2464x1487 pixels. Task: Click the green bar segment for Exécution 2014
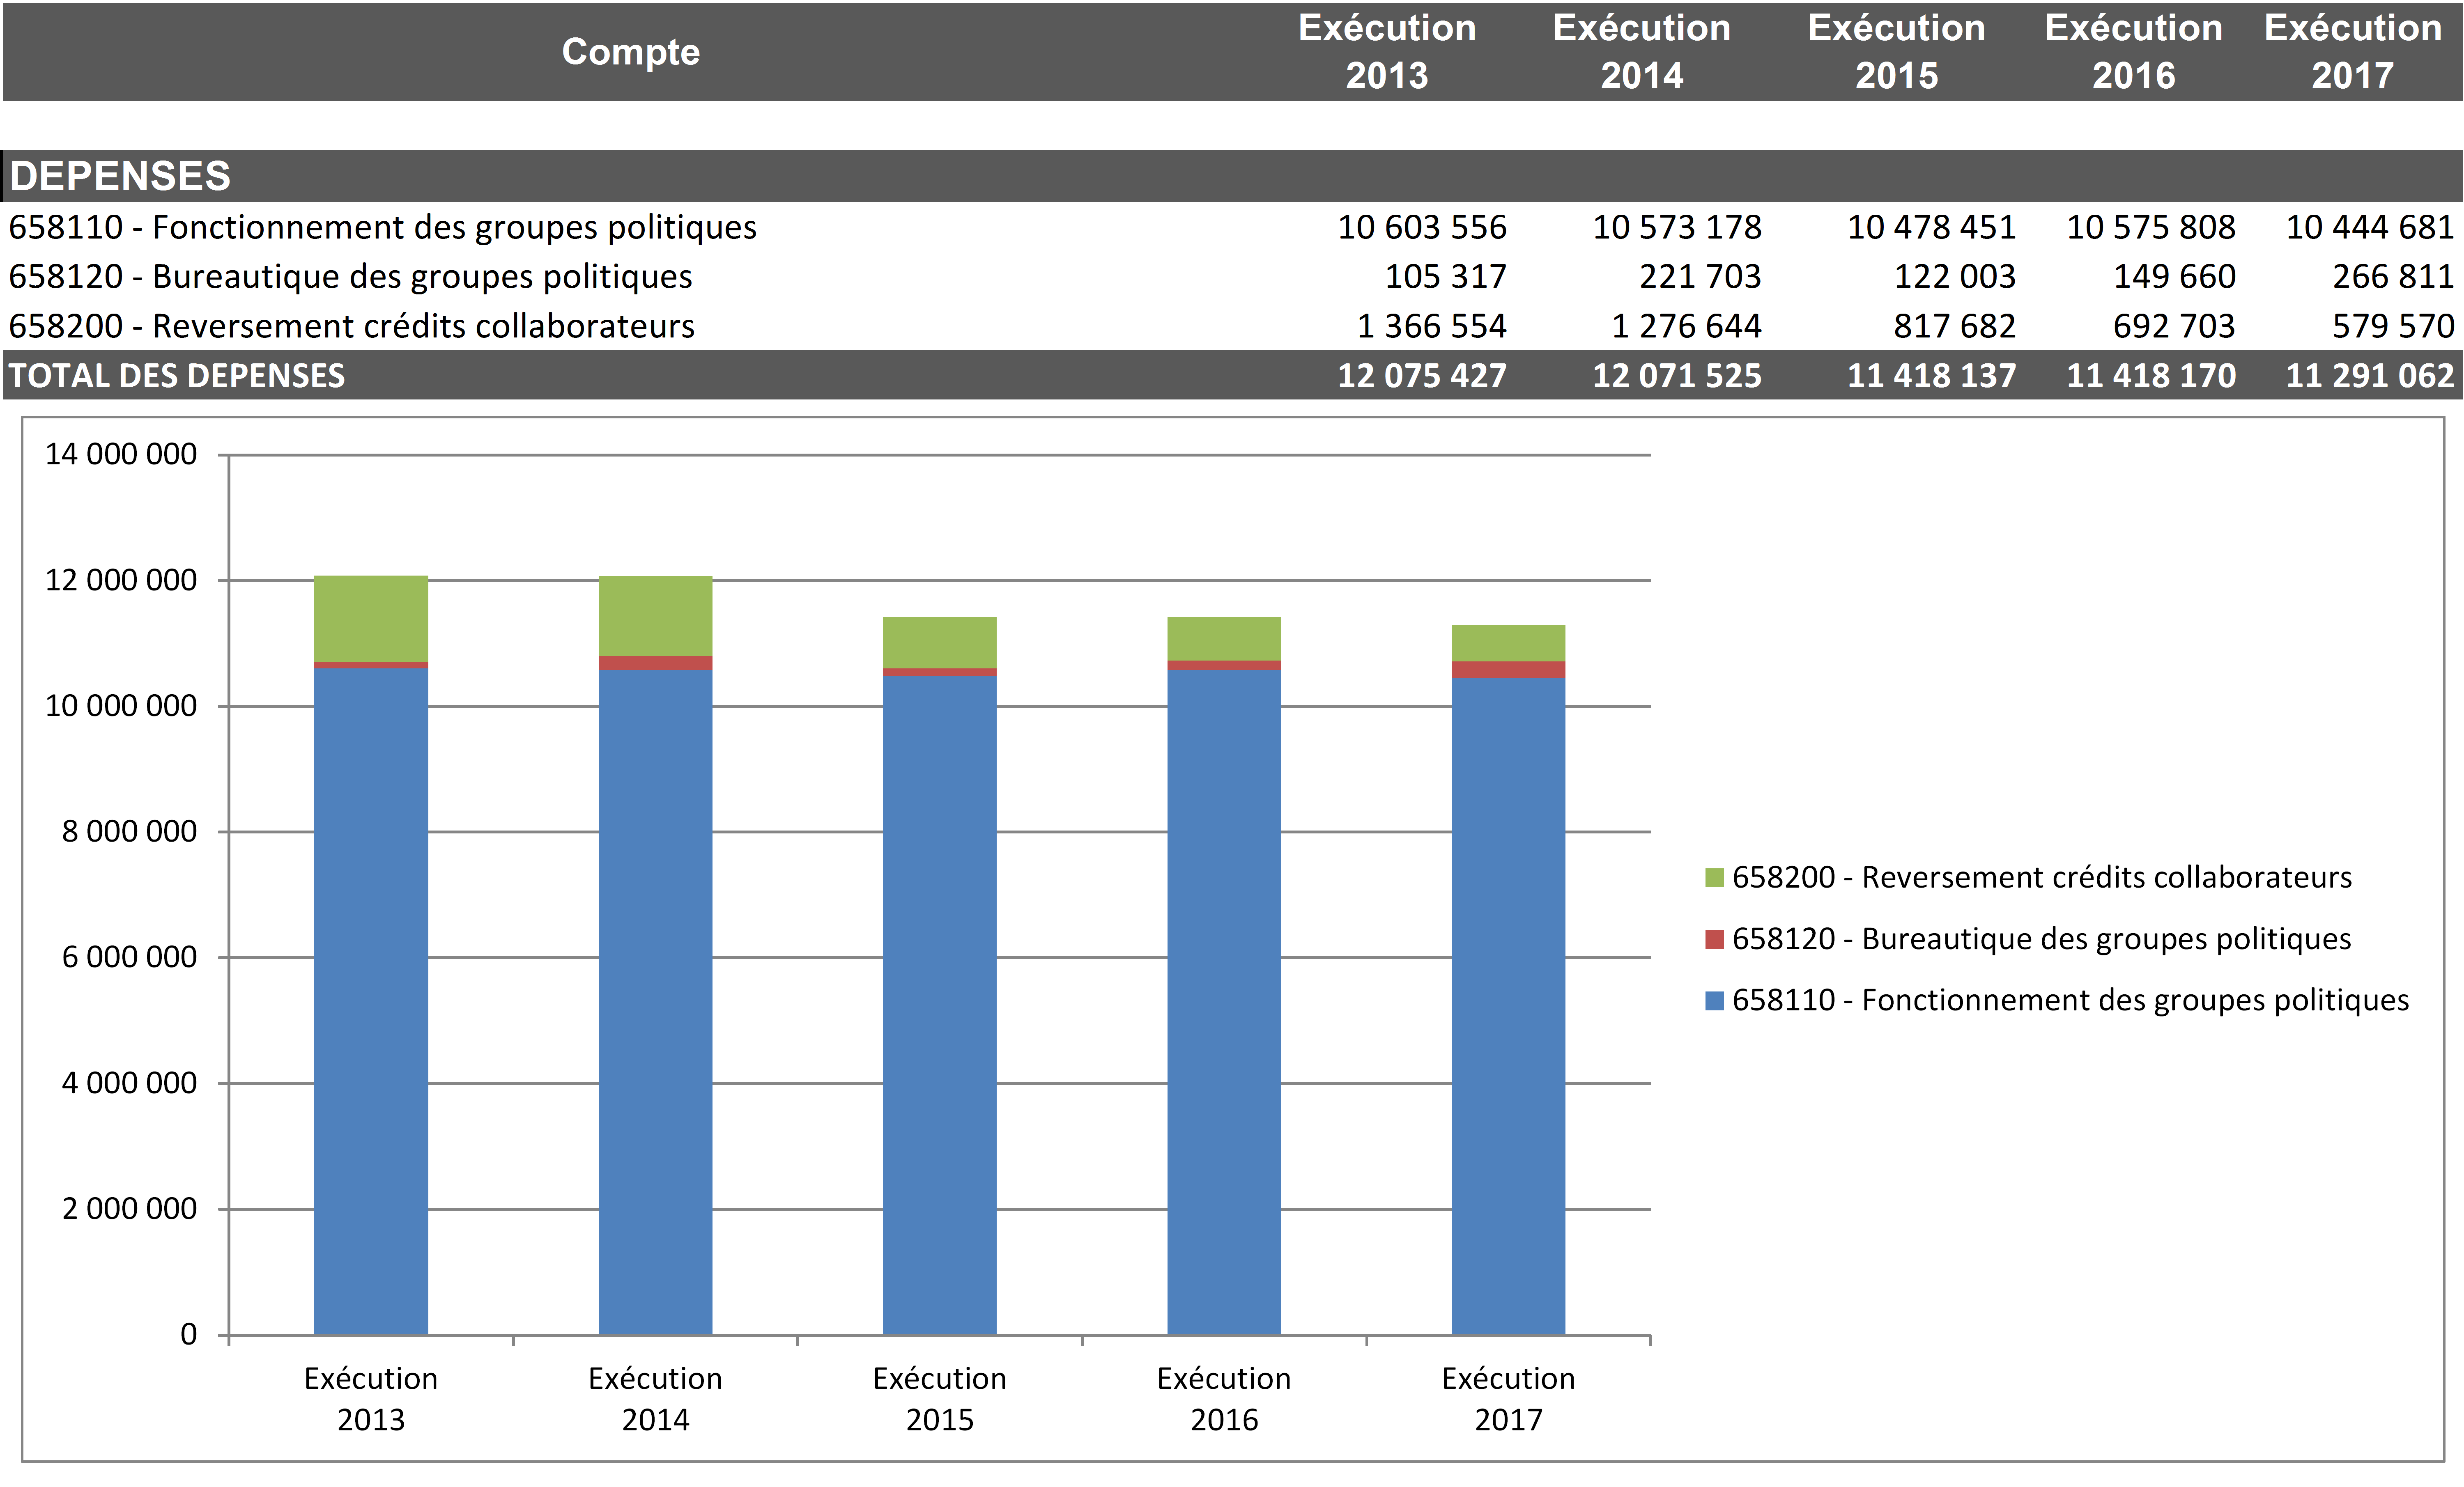pyautogui.click(x=655, y=615)
